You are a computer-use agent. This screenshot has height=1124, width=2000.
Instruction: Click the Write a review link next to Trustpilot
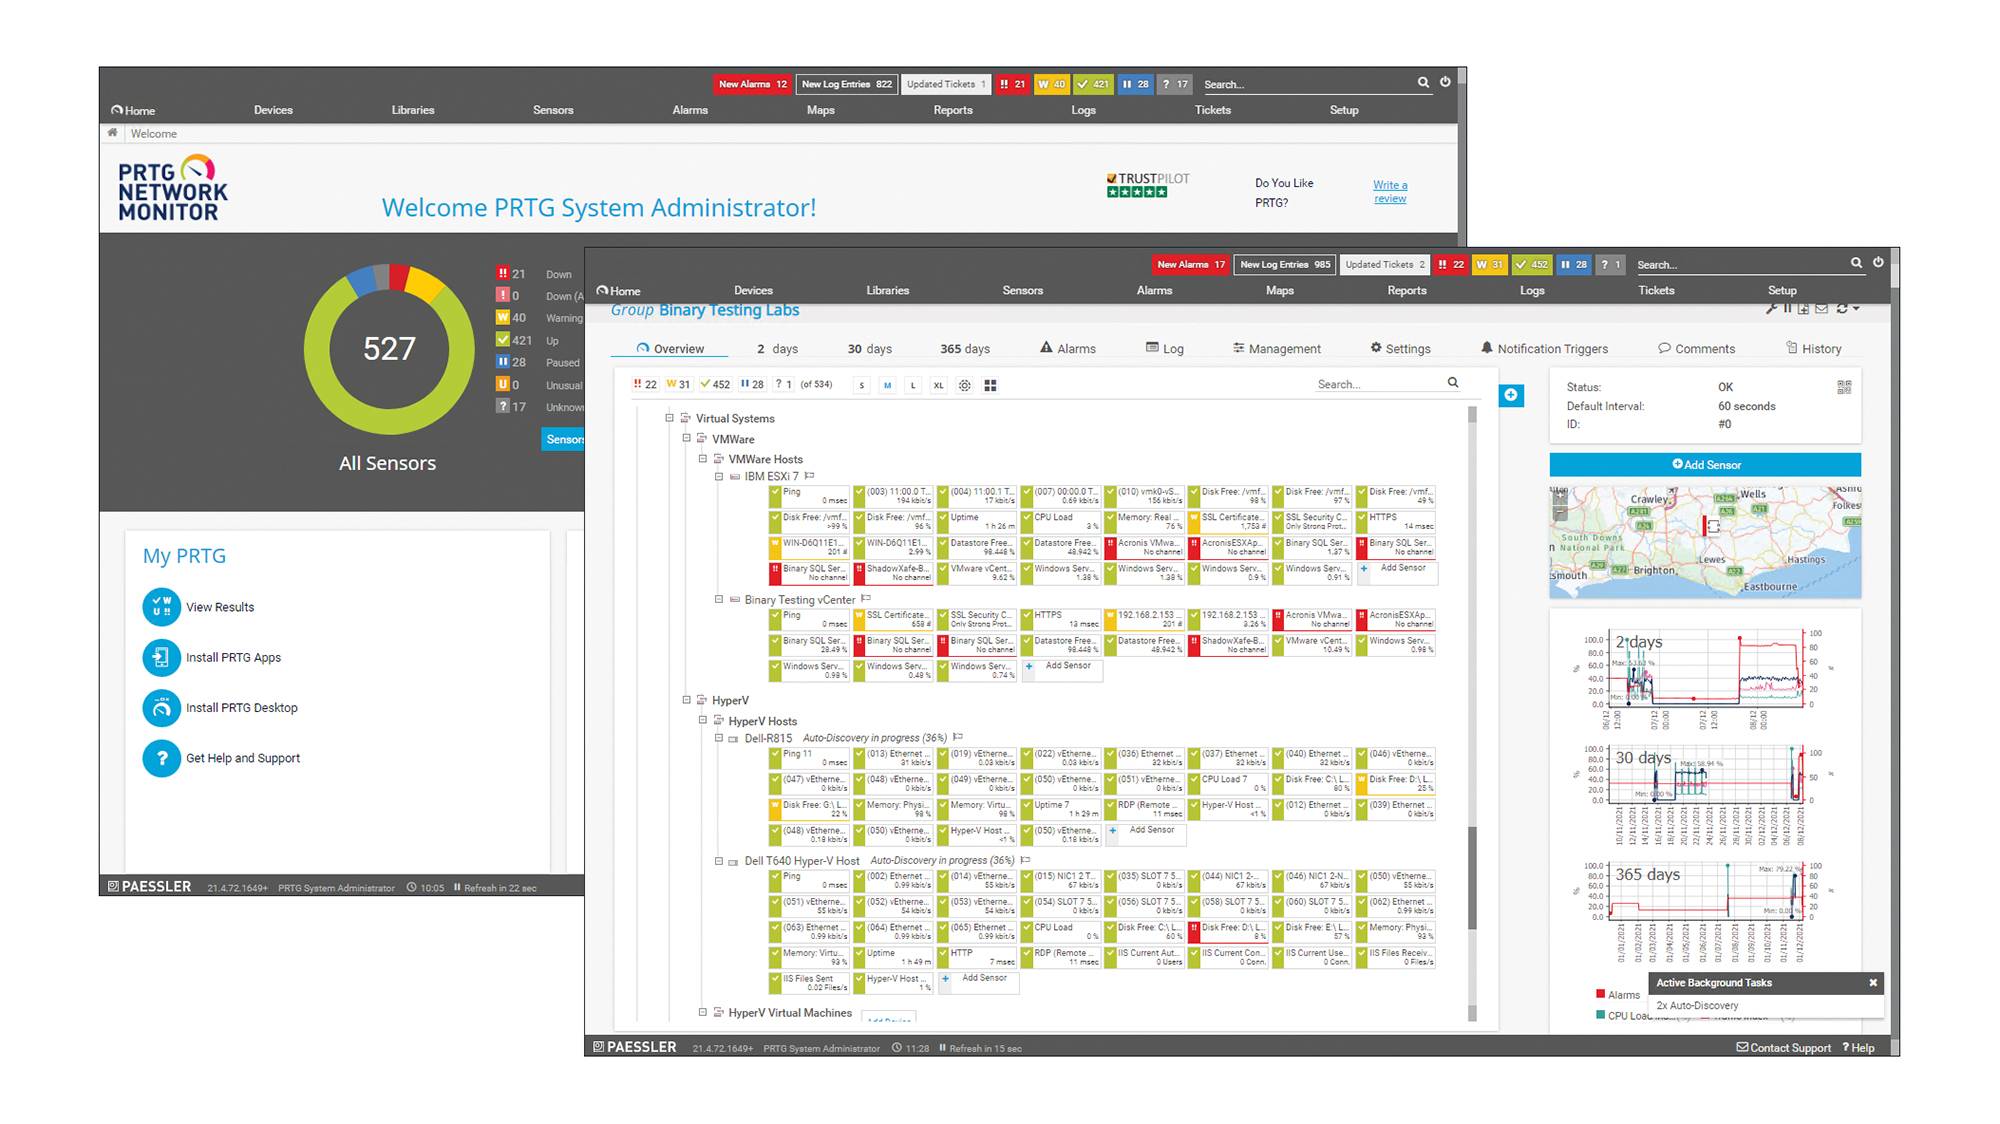1389,191
